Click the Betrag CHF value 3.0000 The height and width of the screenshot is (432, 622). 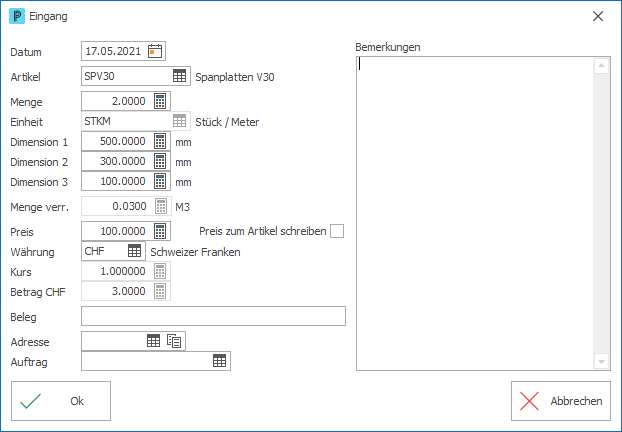pos(129,291)
